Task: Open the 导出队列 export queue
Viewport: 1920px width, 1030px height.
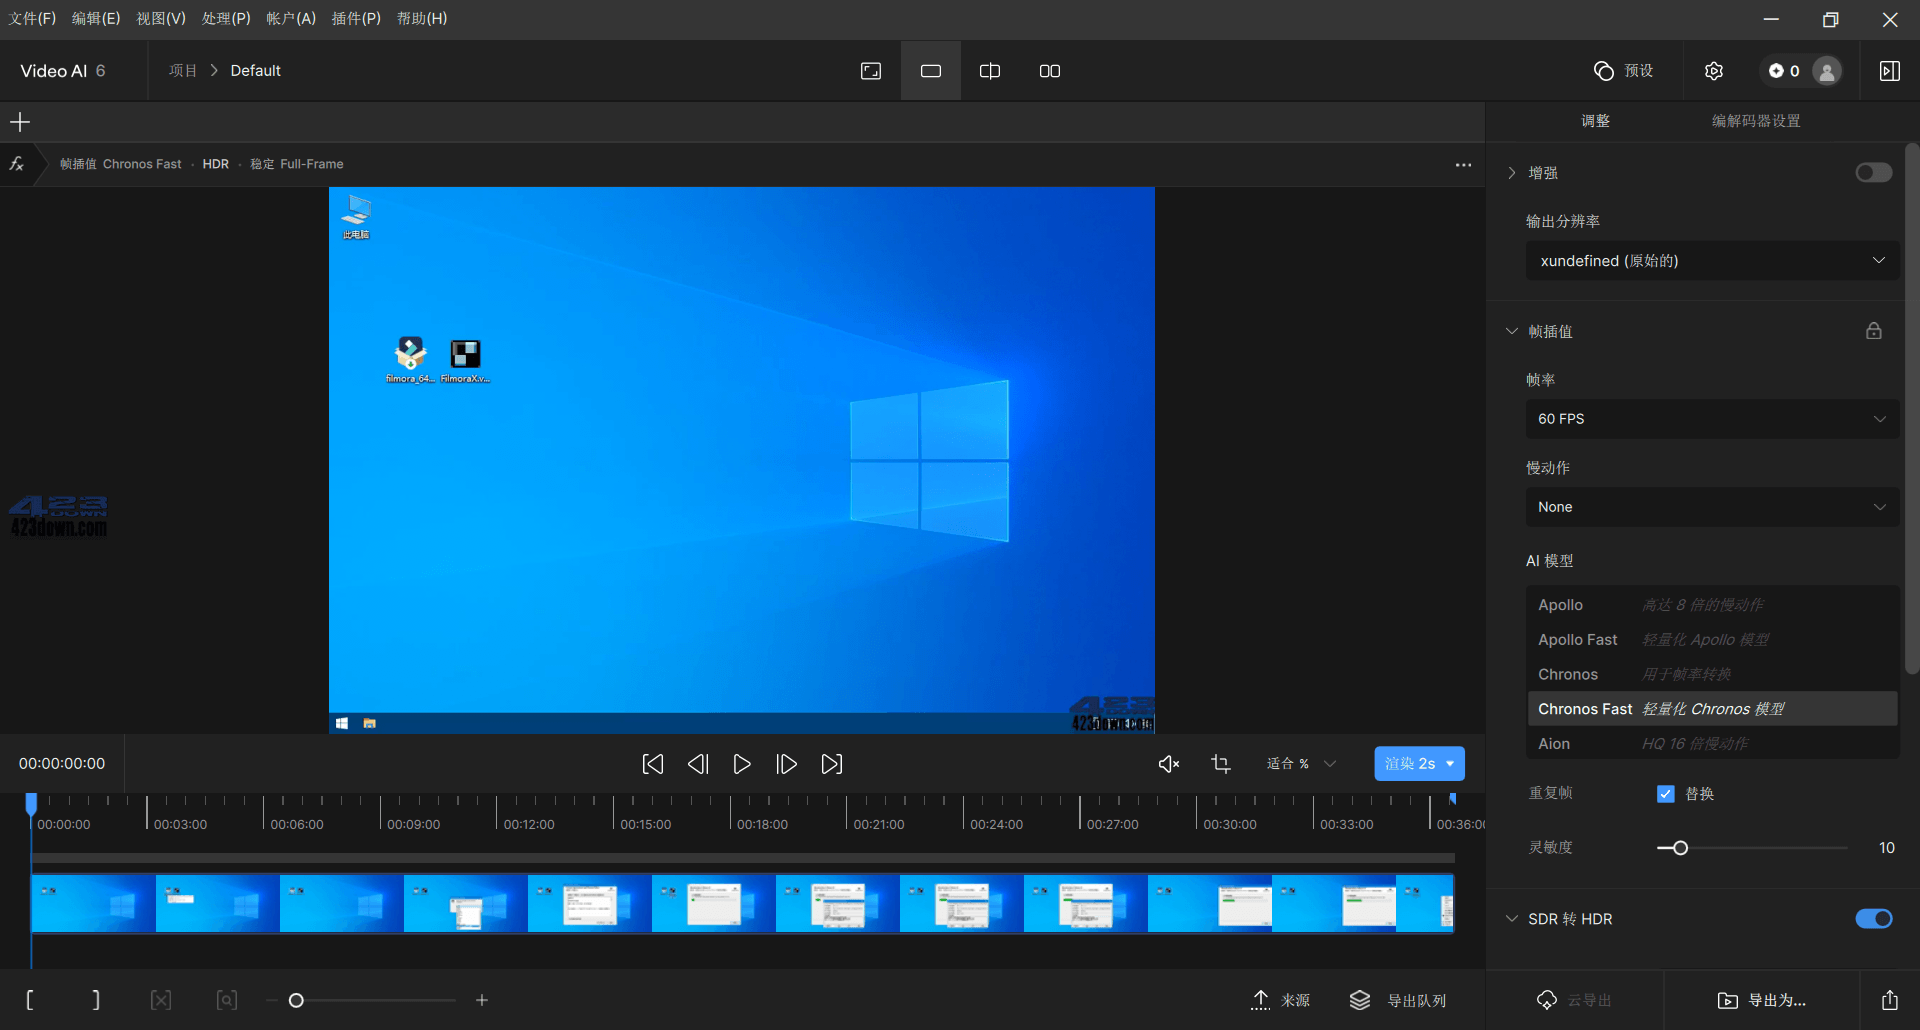Action: pyautogui.click(x=1398, y=1000)
